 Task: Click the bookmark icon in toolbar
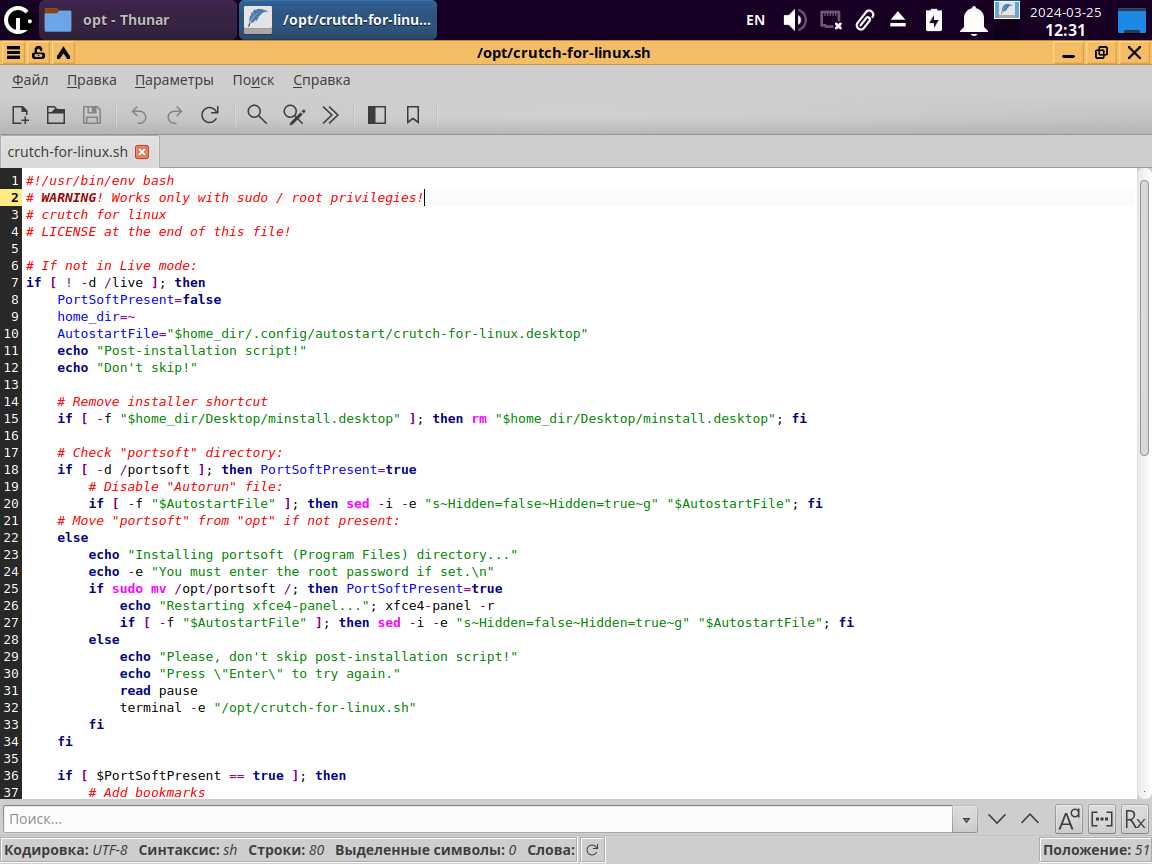(x=413, y=115)
